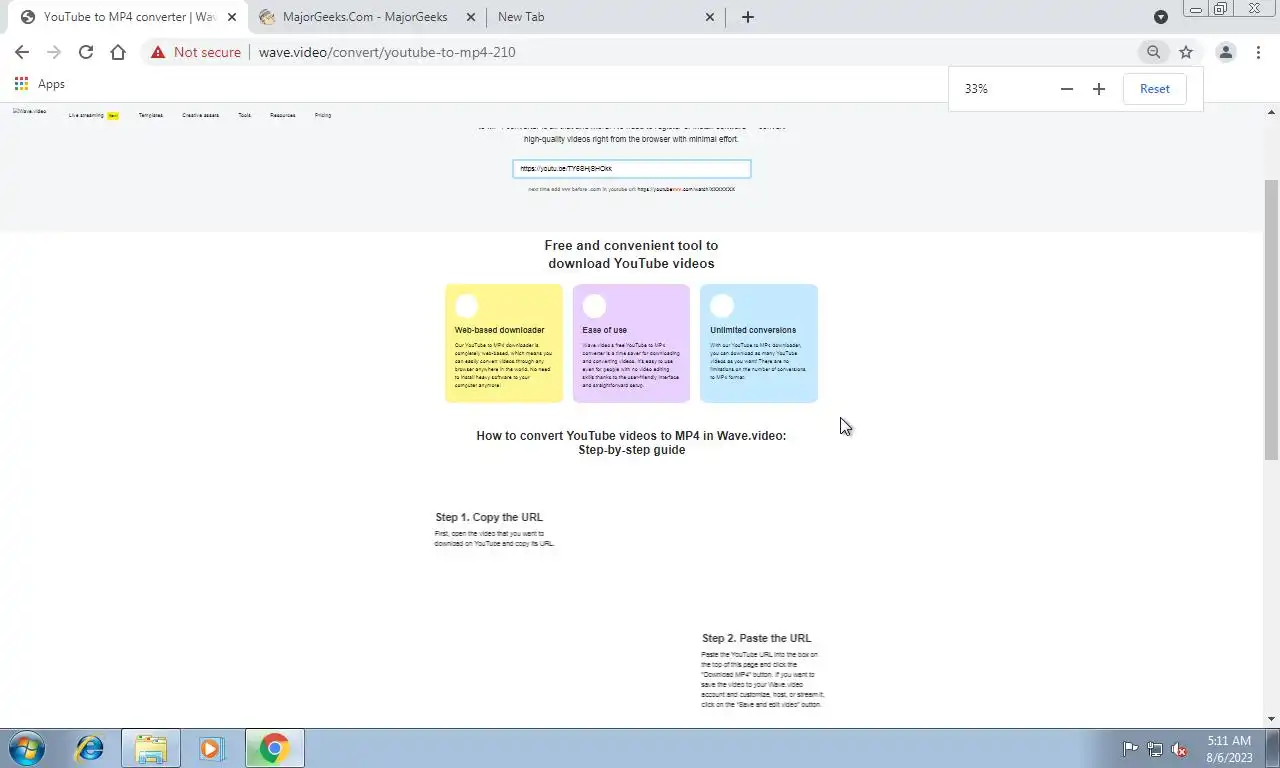The image size is (1280, 768).
Task: Click the zoom magnifier icon in address bar
Action: tap(1153, 52)
